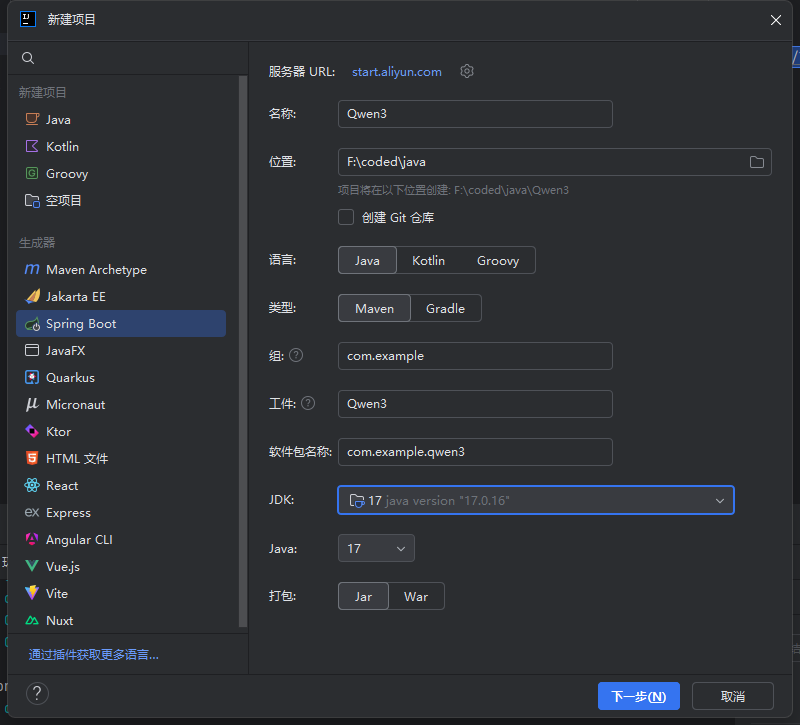Click the IntelliJ IDEA logo icon
The width and height of the screenshot is (800, 725).
[28, 19]
